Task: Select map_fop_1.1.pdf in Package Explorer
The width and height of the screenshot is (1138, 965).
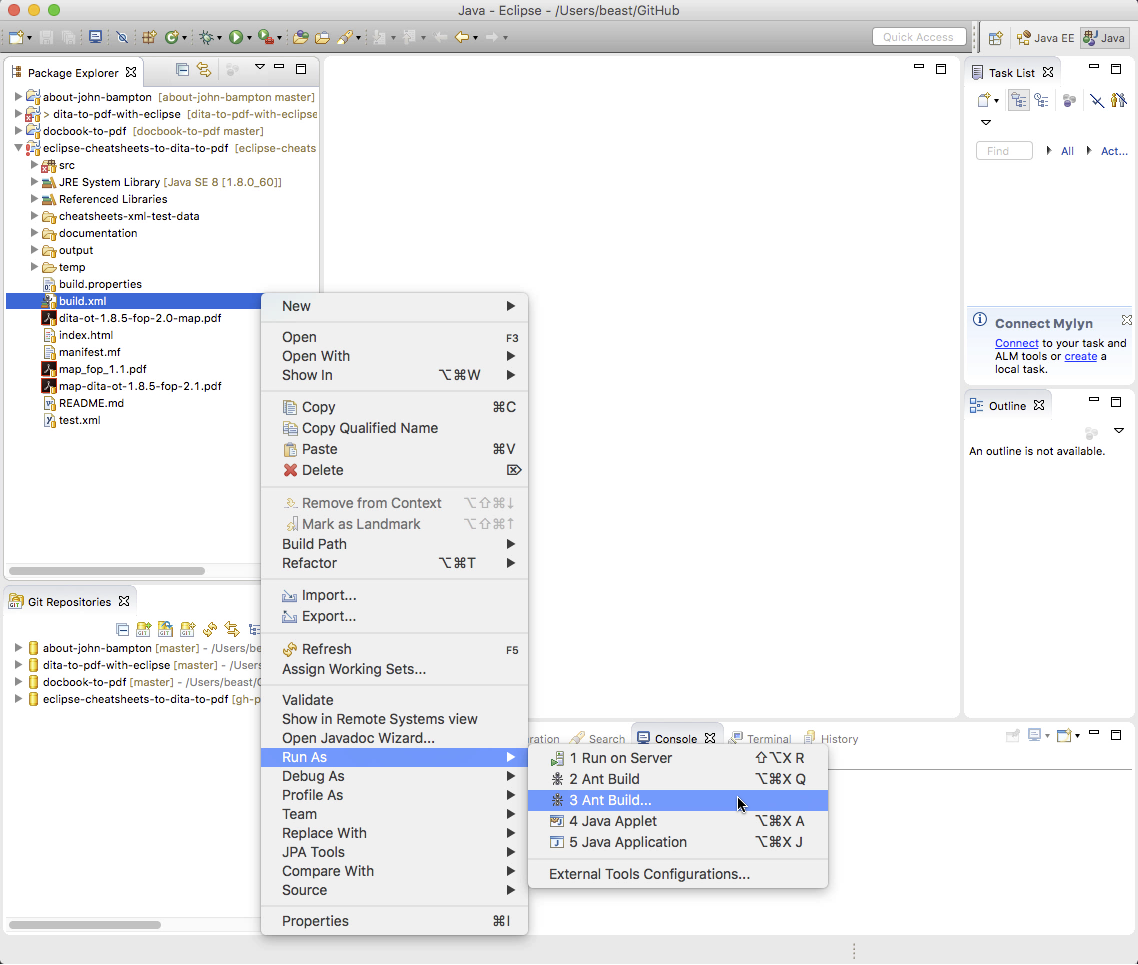Action: 102,369
